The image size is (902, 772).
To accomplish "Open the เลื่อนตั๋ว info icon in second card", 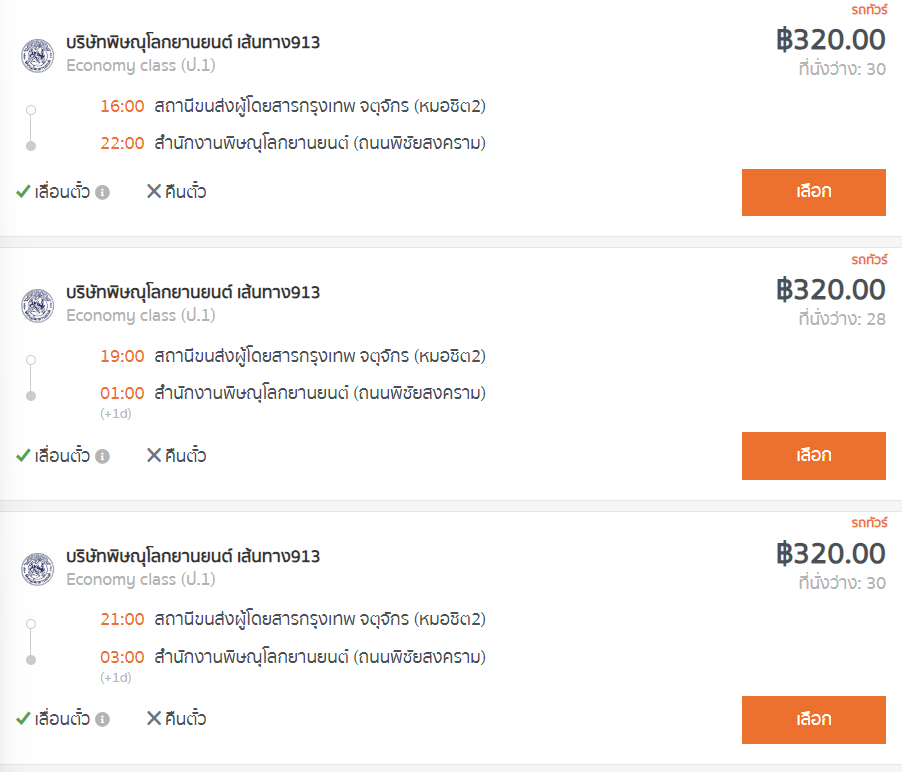I will click(102, 456).
